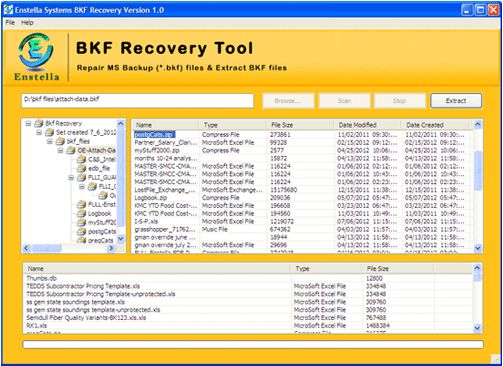503x366 pixels.
Task: Select the Bkf Recovery root folder icon
Action: [39, 124]
